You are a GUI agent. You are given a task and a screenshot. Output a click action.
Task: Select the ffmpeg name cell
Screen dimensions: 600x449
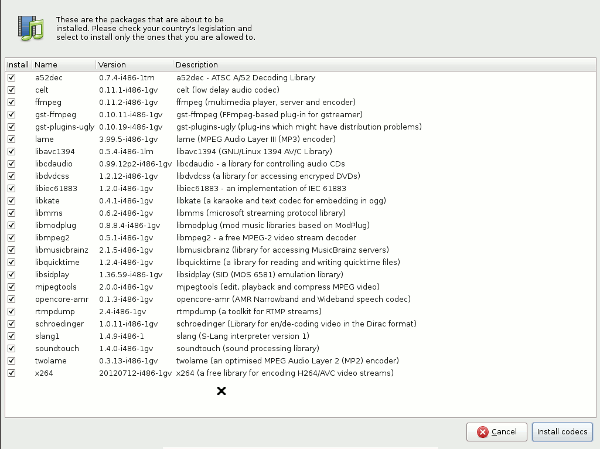pos(48,103)
